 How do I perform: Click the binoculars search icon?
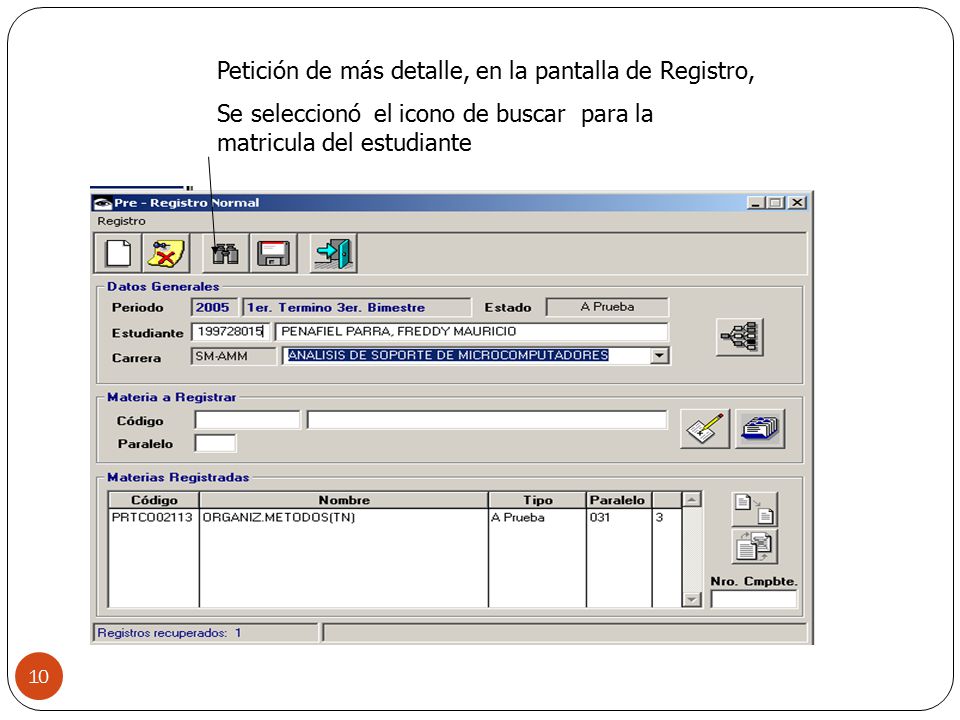point(225,253)
